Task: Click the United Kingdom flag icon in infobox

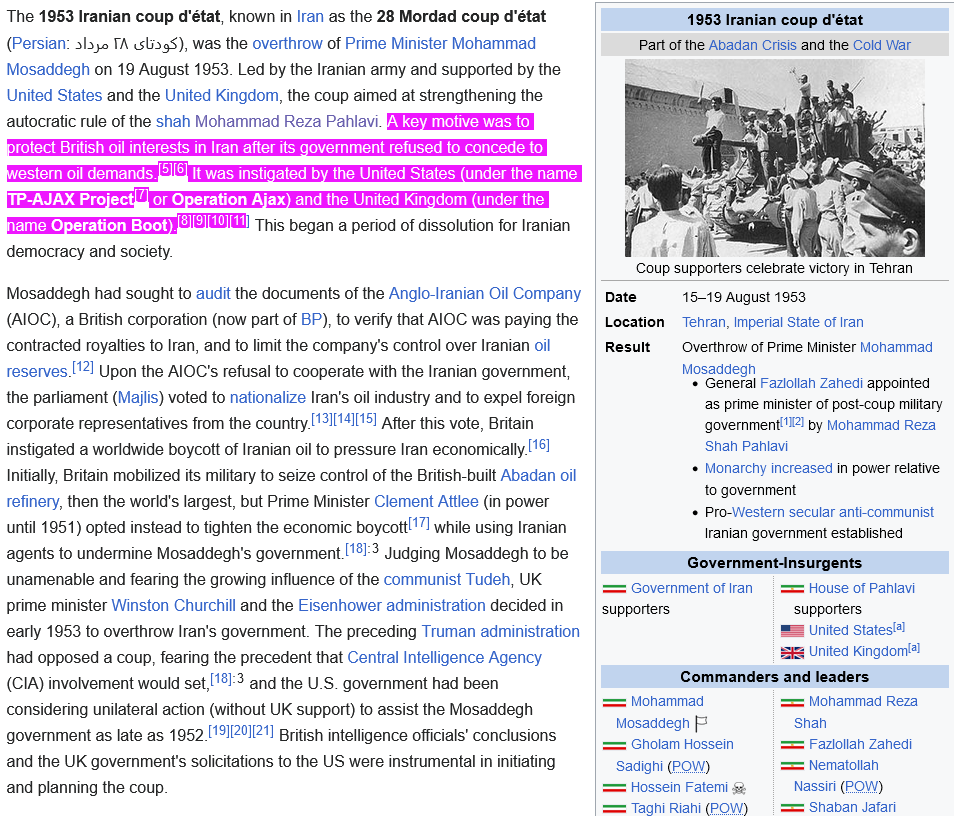Action: pyautogui.click(x=792, y=652)
